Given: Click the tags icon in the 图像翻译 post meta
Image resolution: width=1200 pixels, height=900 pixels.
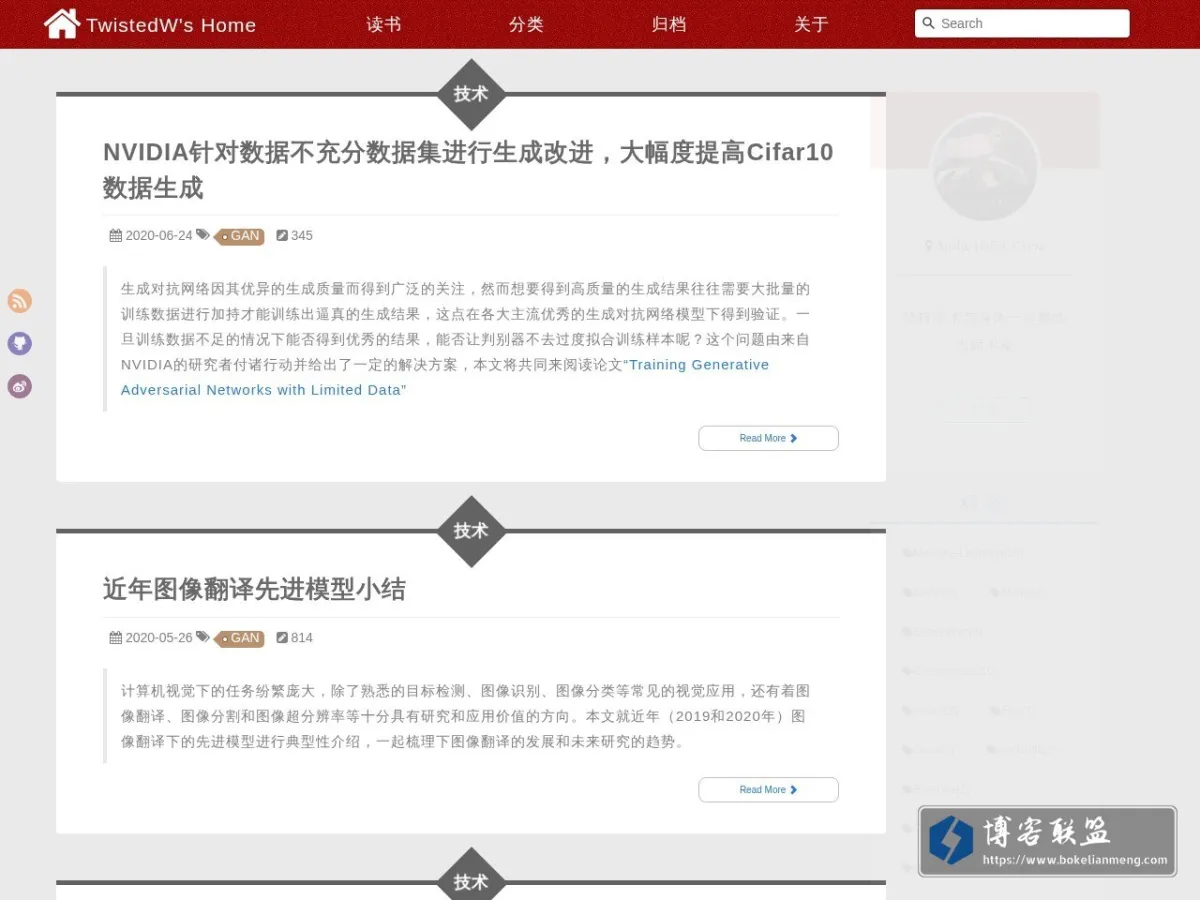Looking at the screenshot, I should pyautogui.click(x=203, y=637).
